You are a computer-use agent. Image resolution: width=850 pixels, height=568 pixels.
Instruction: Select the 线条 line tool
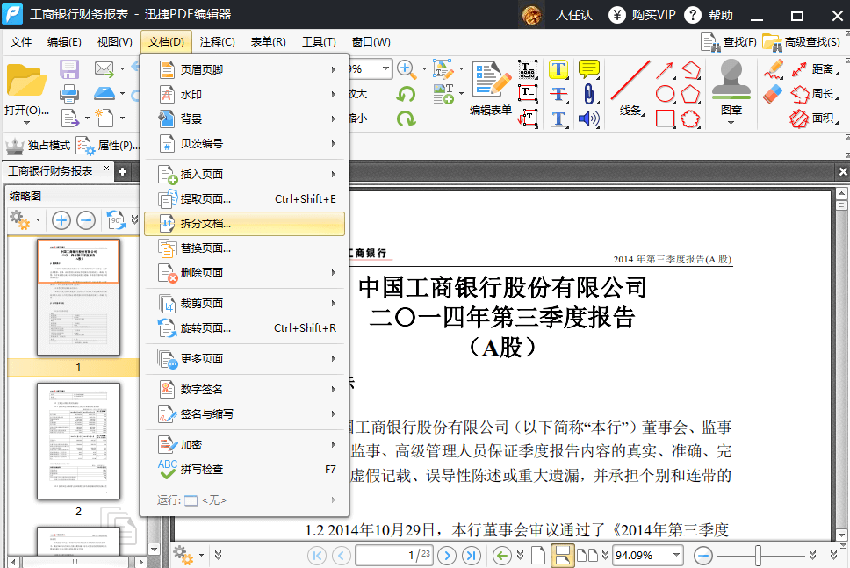pyautogui.click(x=630, y=88)
